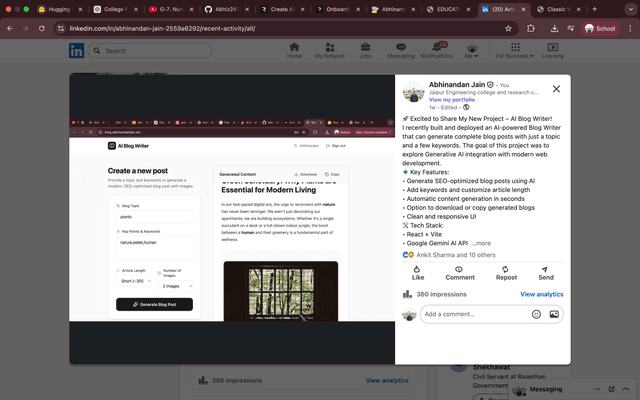Click Ankit Sharma and 10 others
This screenshot has width=640, height=400.
click(x=456, y=255)
